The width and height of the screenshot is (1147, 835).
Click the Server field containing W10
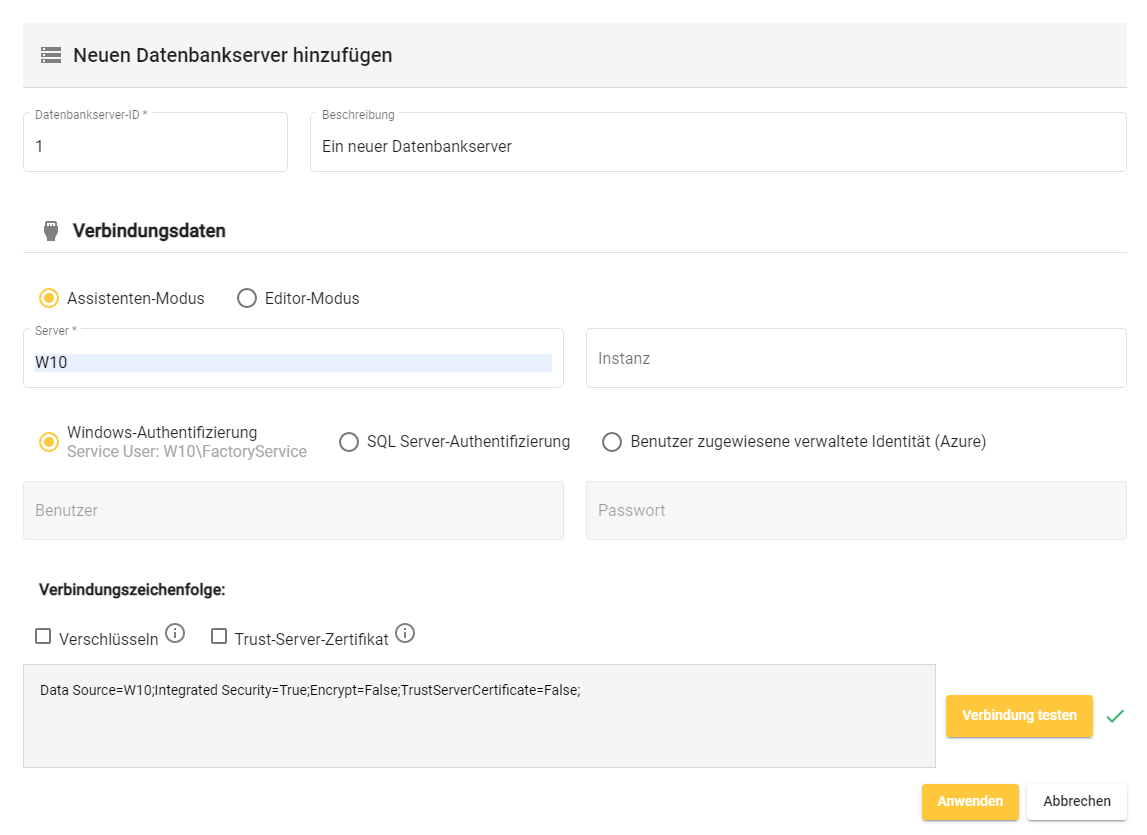[293, 357]
